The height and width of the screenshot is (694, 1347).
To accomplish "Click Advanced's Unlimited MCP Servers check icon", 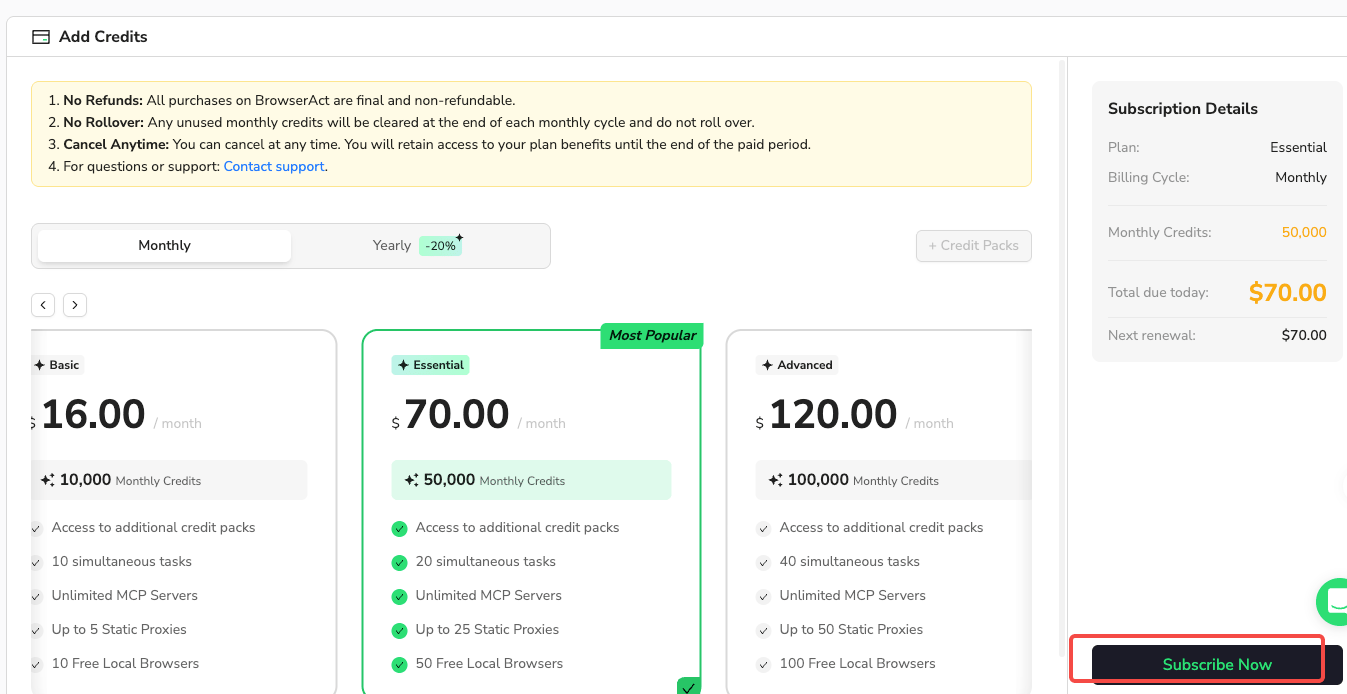I will coord(764,596).
